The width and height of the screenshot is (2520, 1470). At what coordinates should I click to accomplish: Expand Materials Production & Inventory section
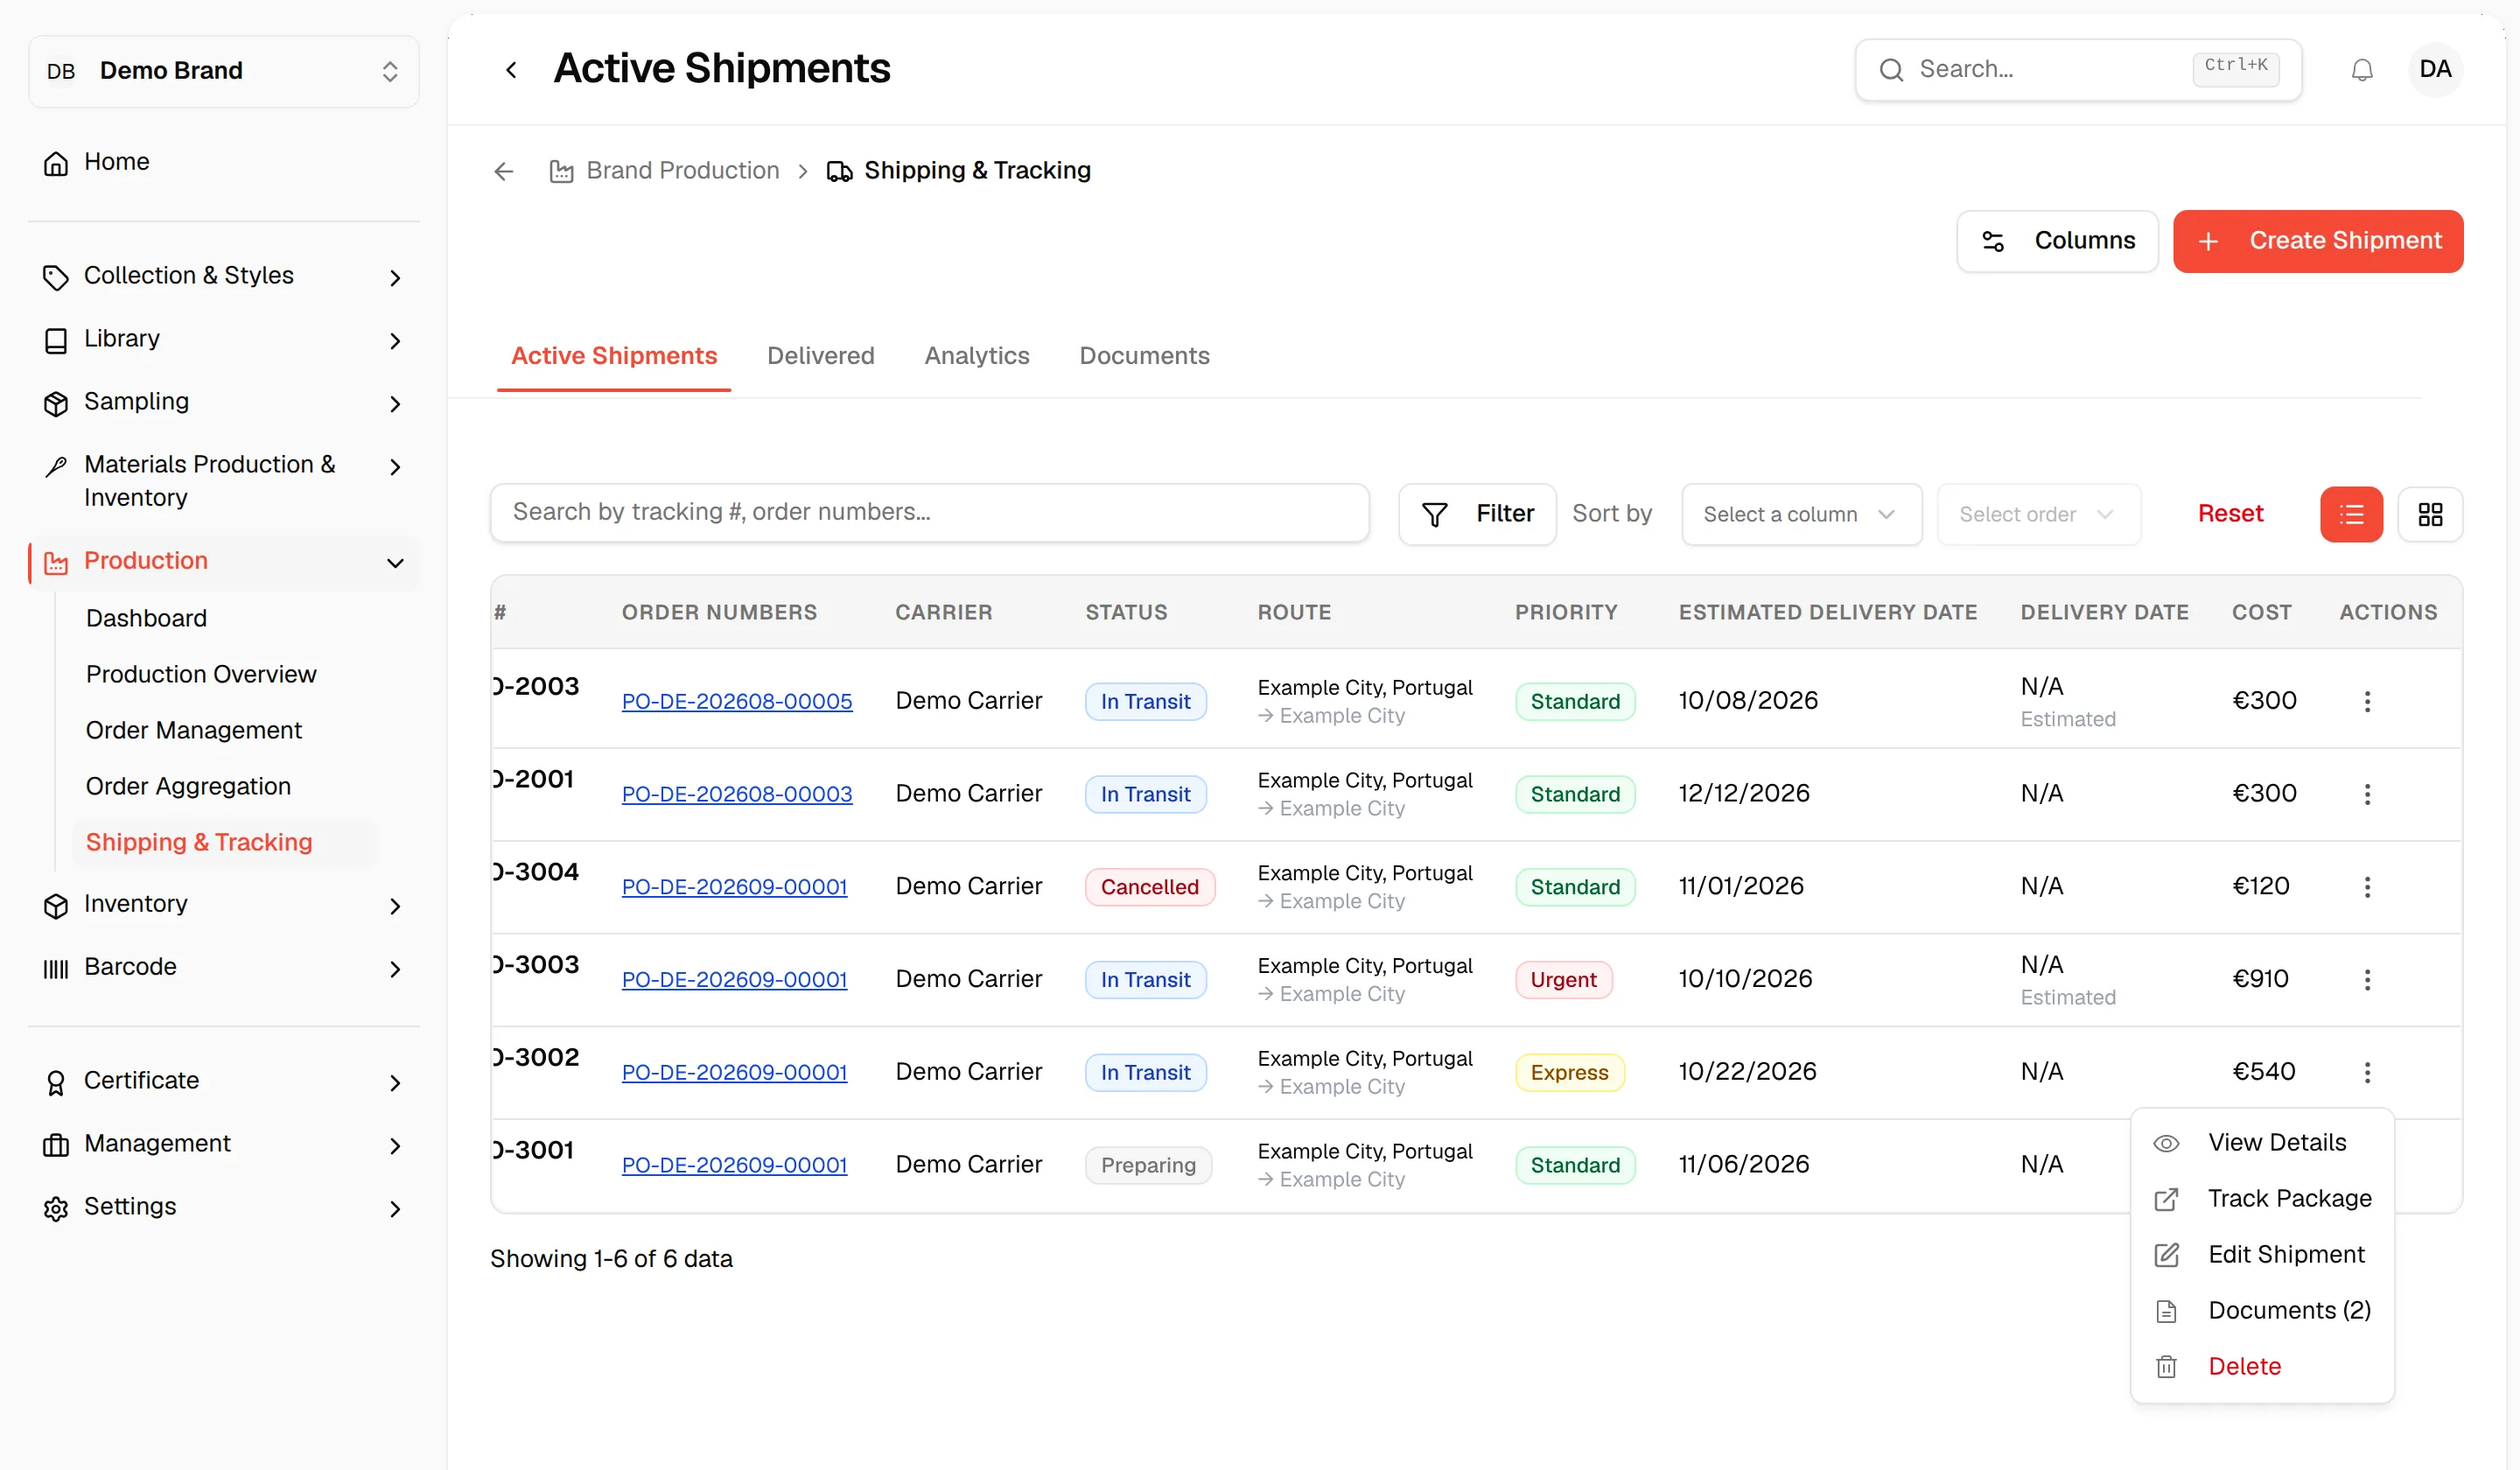coord(224,481)
